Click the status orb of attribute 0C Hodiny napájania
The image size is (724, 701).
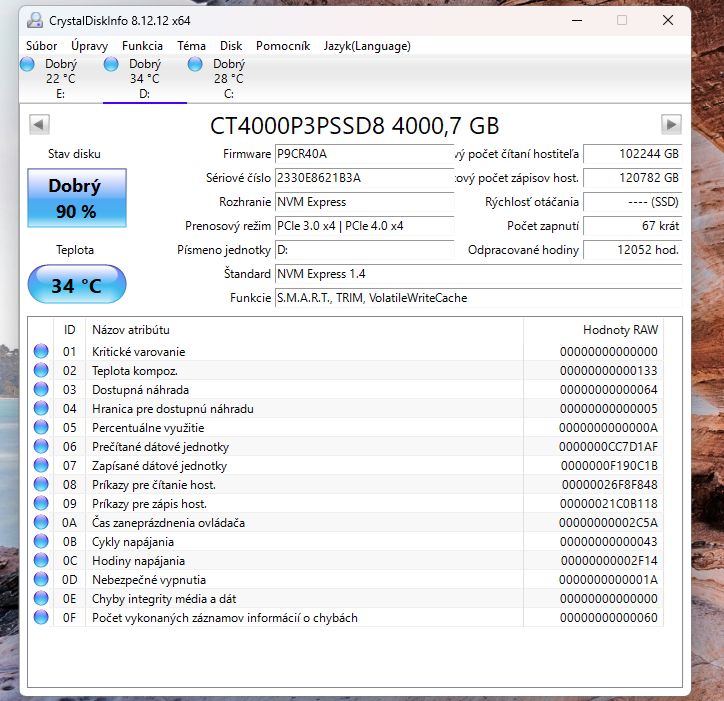click(41, 560)
